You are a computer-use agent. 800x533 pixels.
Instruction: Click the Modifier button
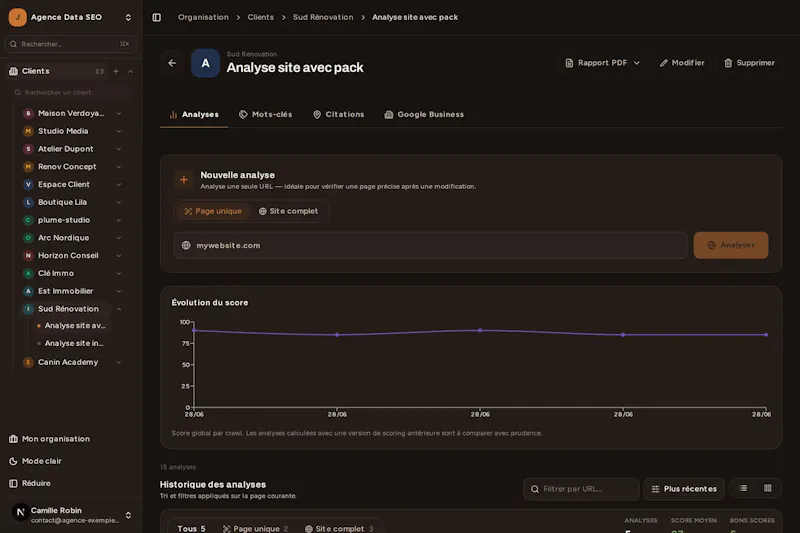click(682, 63)
